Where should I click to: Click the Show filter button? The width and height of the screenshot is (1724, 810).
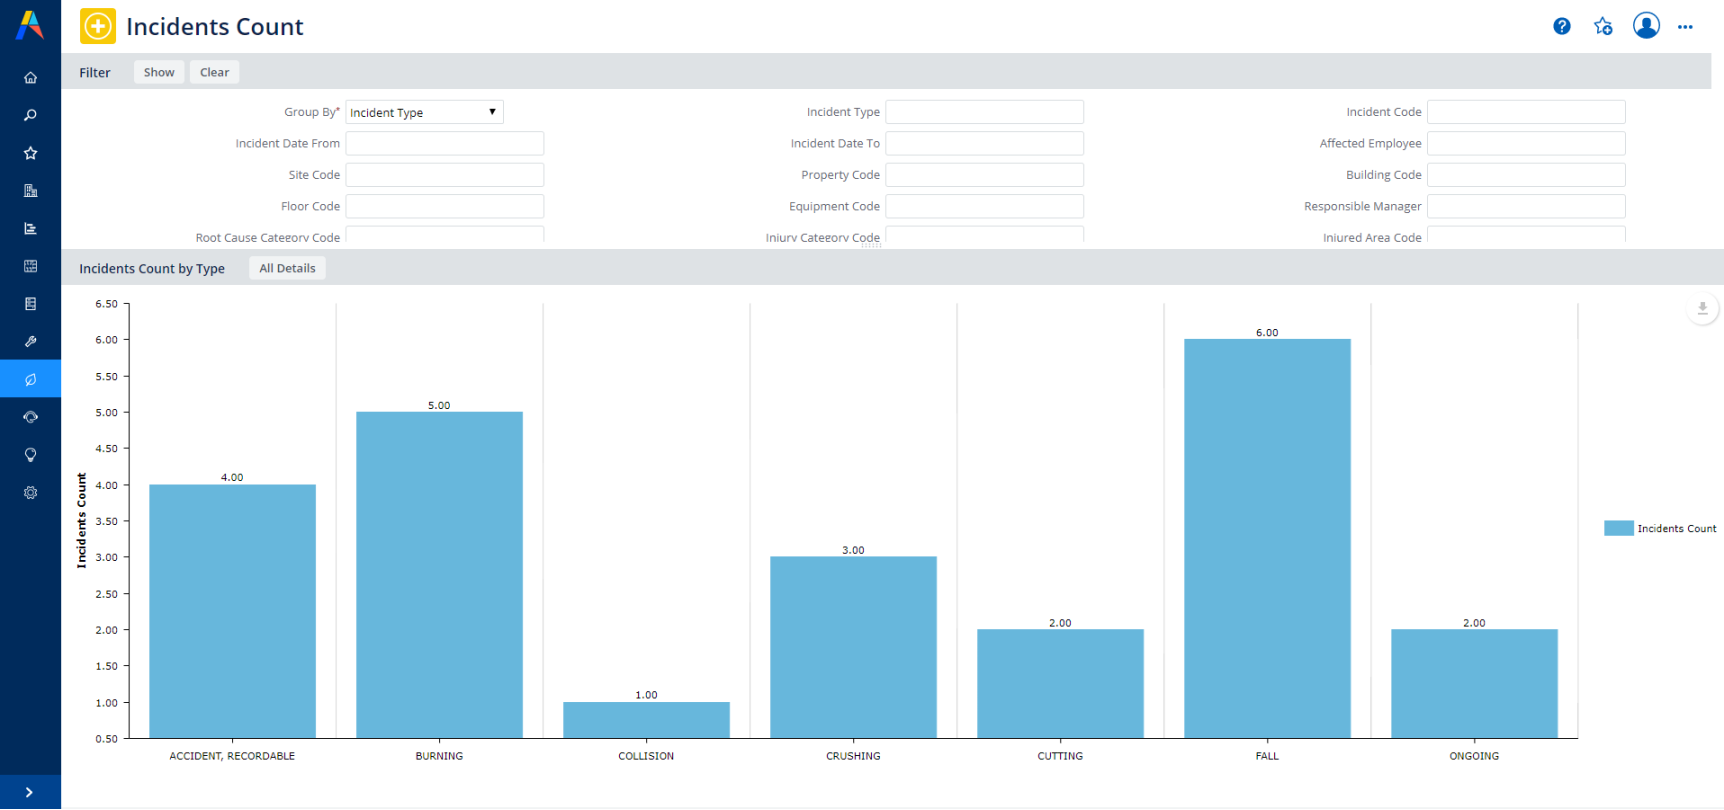(x=159, y=72)
